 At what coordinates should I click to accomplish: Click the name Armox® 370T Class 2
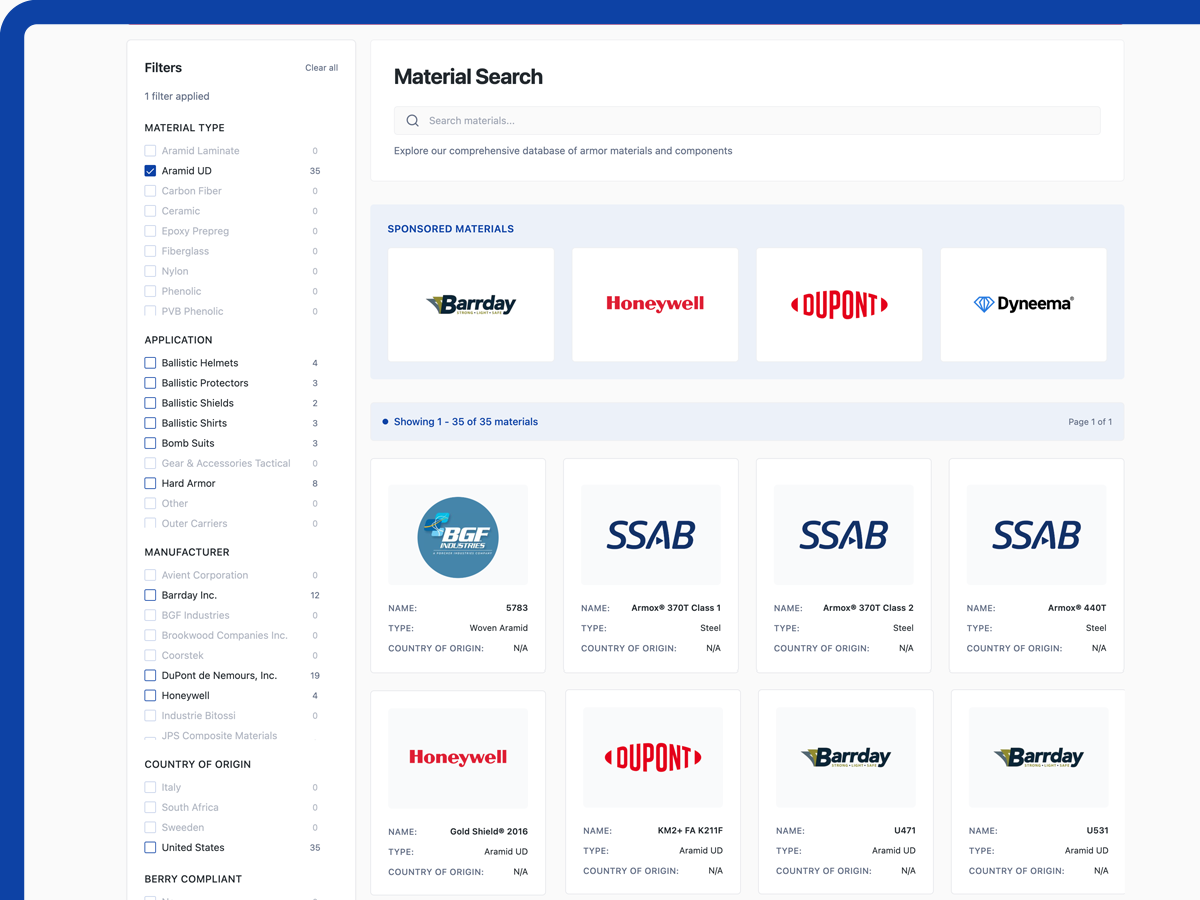[x=868, y=608]
